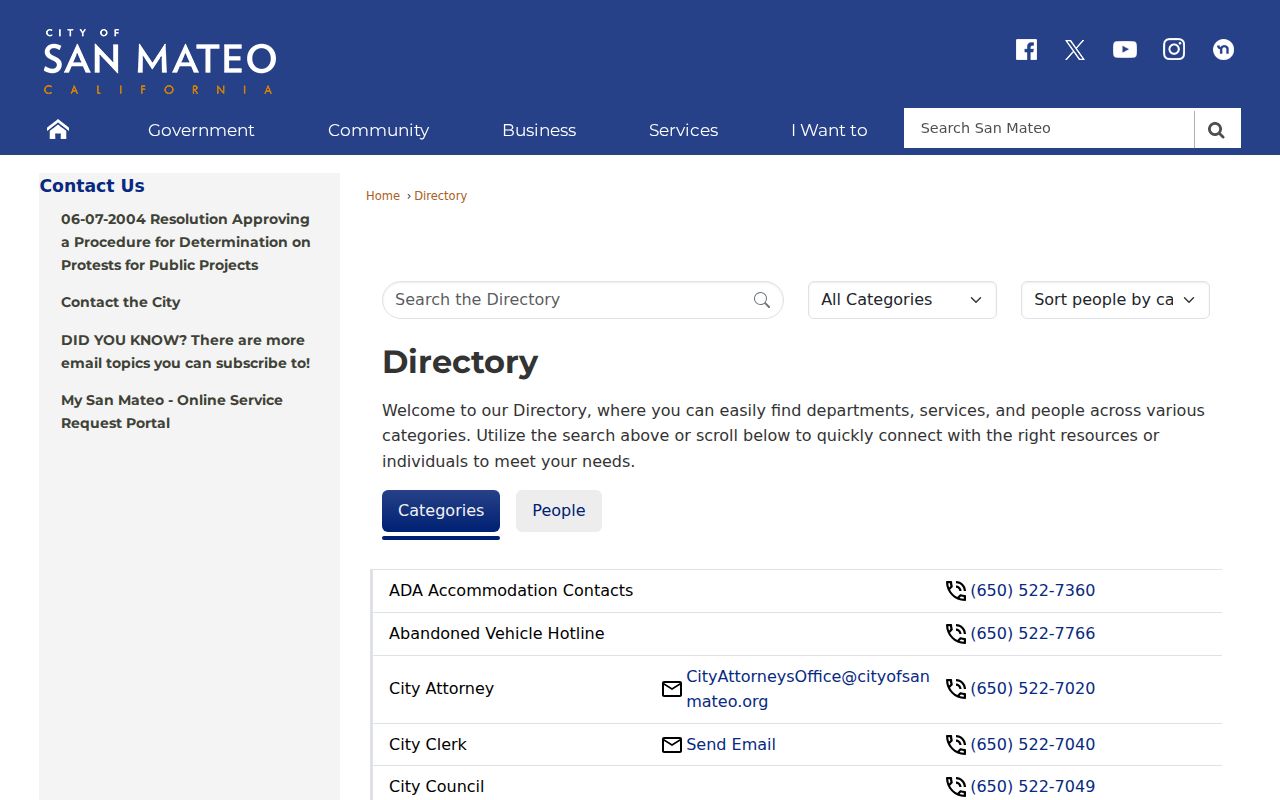Viewport: 1280px width, 800px height.
Task: Open the Business menu
Action: pyautogui.click(x=539, y=130)
